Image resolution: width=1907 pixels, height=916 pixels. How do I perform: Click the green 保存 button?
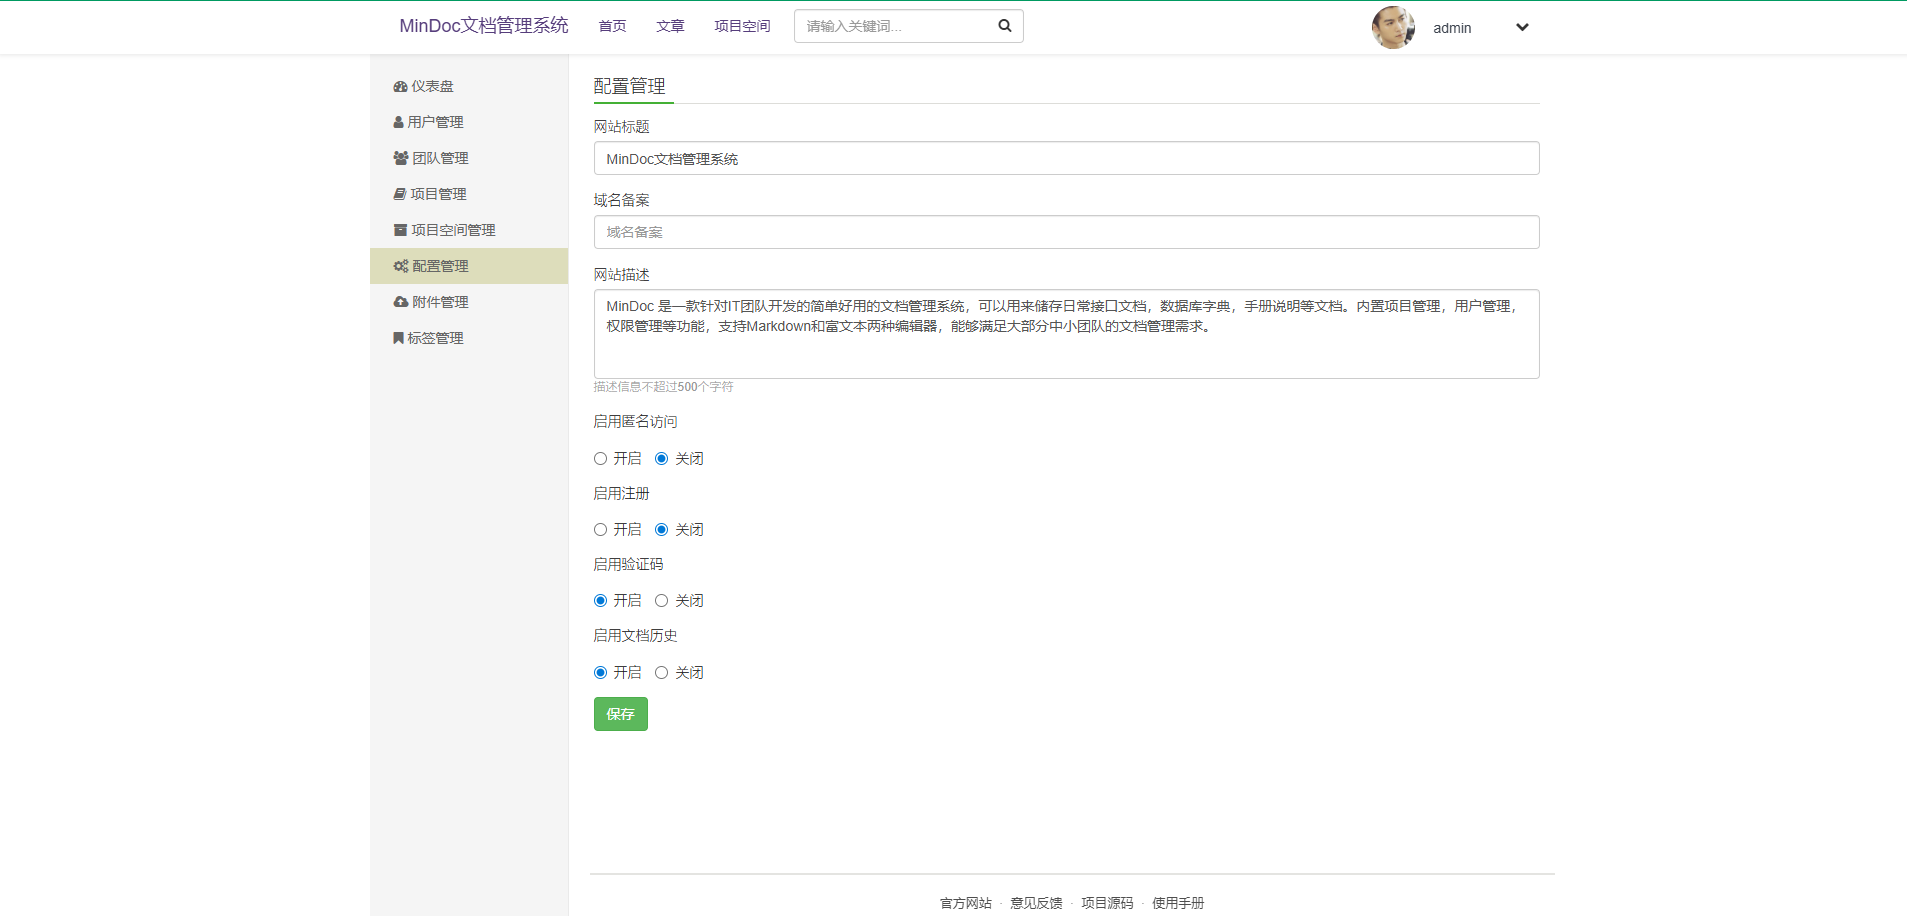coord(620,714)
